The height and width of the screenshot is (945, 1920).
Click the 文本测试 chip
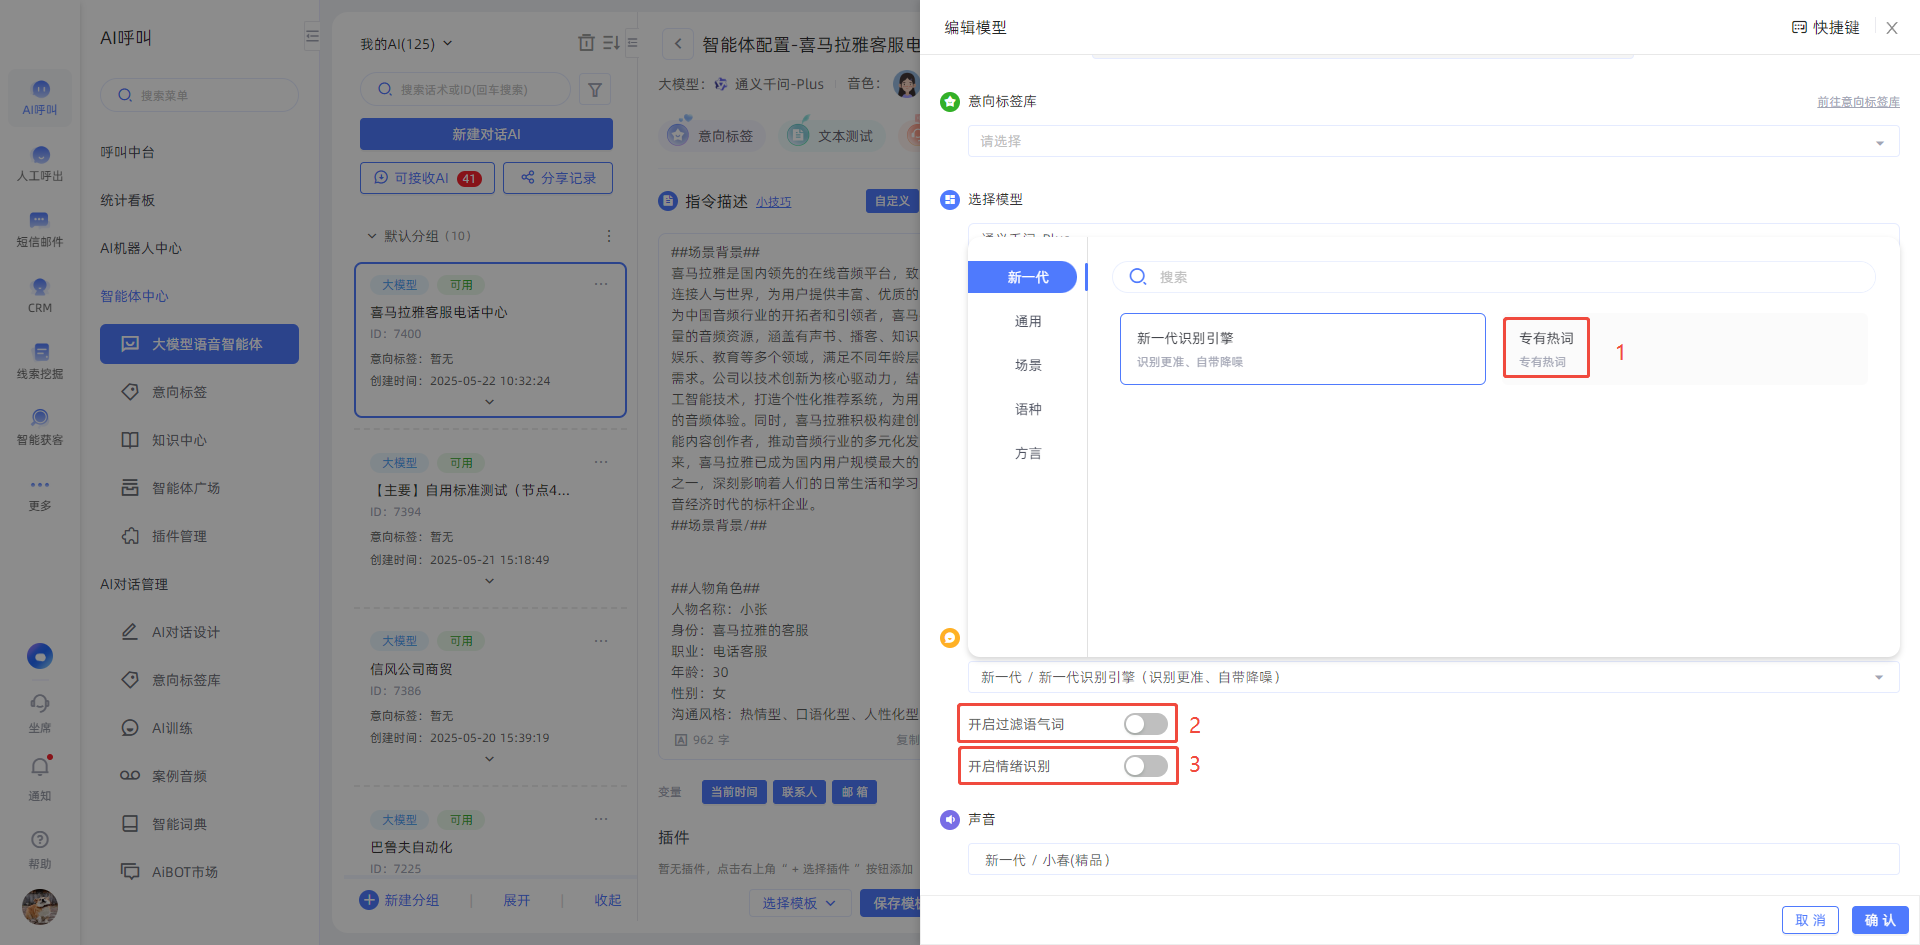pyautogui.click(x=832, y=135)
